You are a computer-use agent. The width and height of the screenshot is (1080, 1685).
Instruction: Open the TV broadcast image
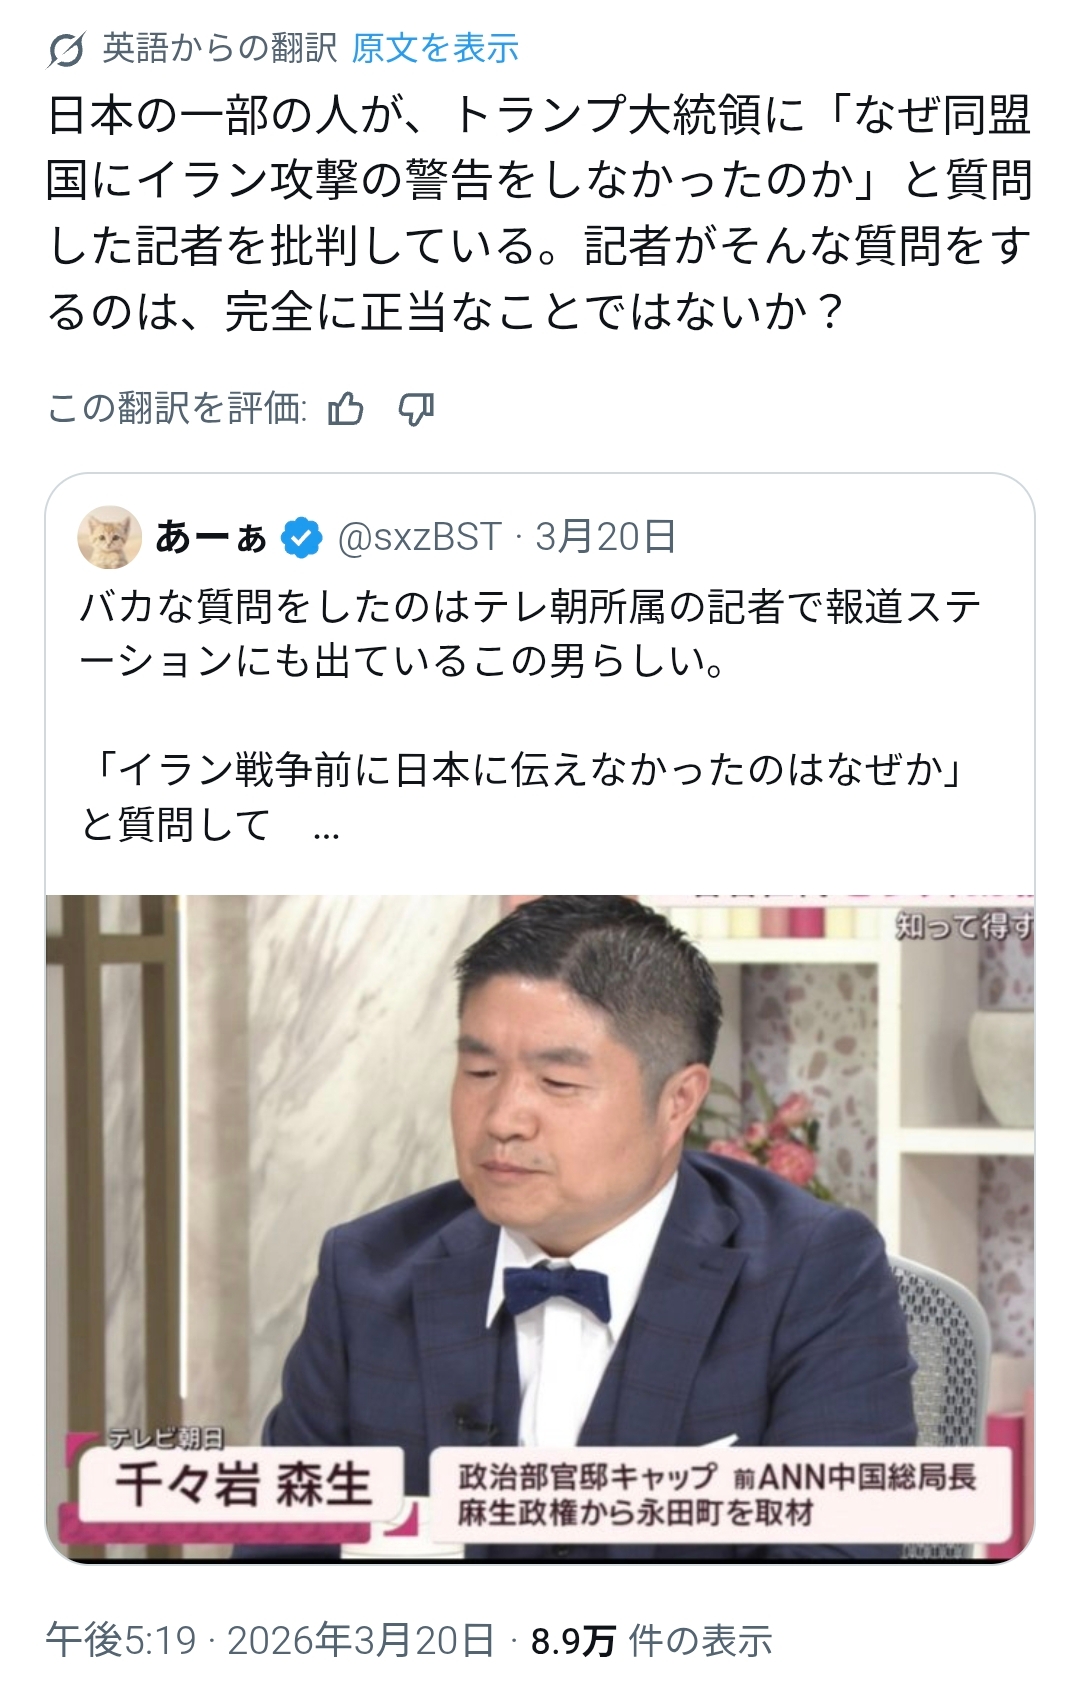(x=540, y=1229)
